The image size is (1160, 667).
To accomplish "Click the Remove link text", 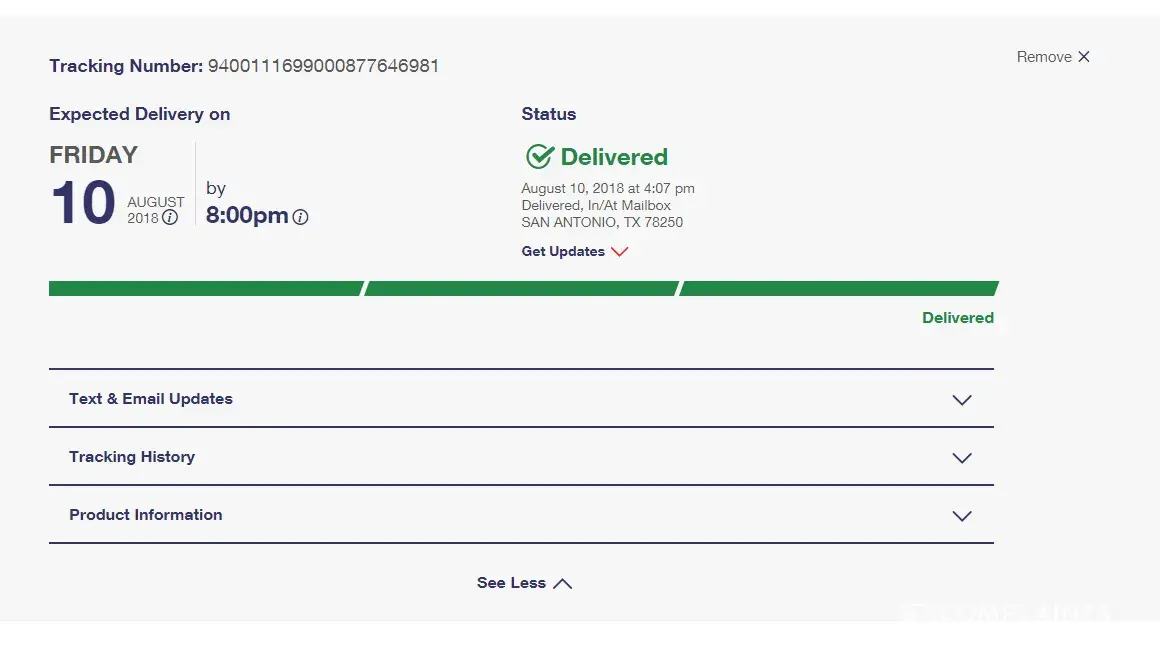I will (x=1044, y=57).
